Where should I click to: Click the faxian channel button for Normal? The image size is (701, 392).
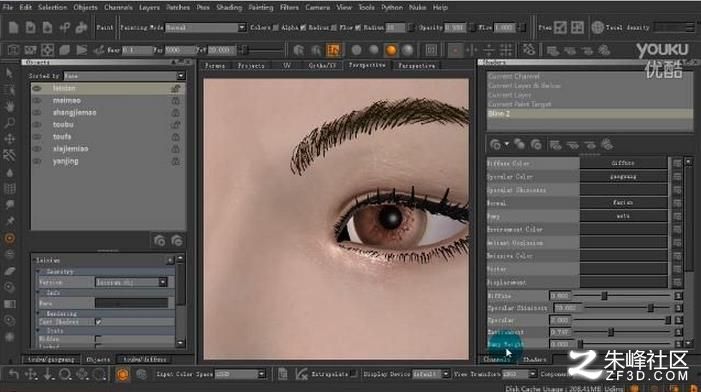623,203
